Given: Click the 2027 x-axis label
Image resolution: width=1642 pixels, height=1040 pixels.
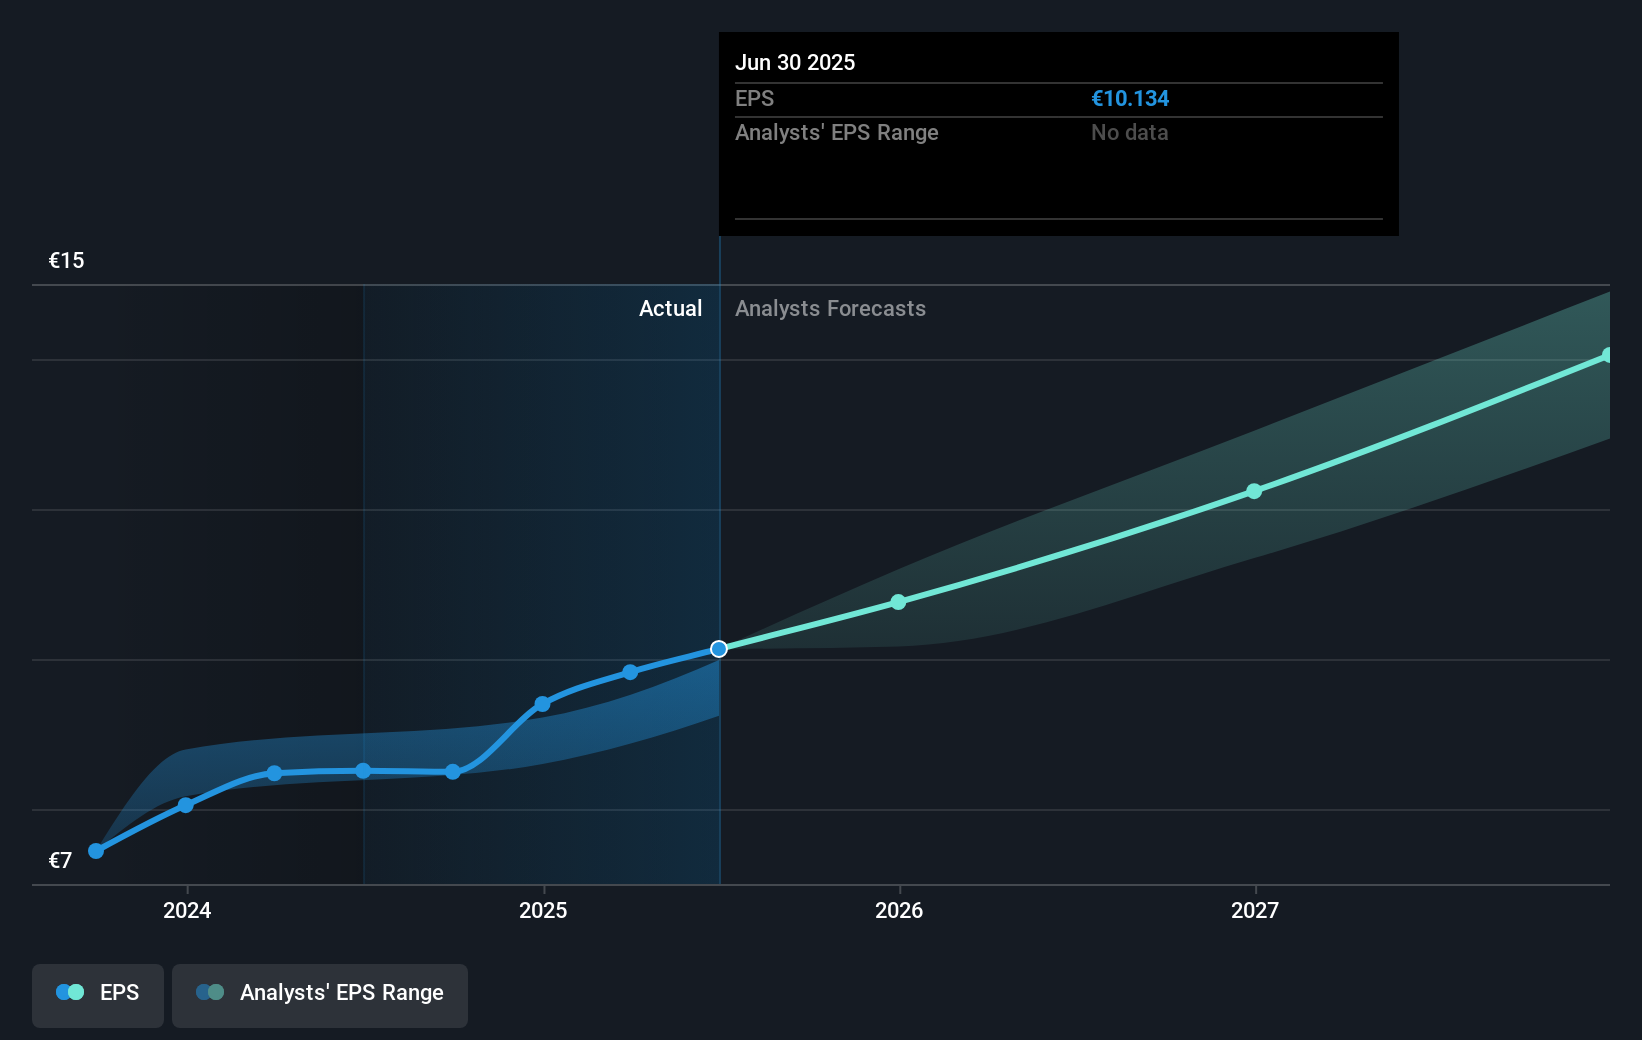Looking at the screenshot, I should [1255, 910].
